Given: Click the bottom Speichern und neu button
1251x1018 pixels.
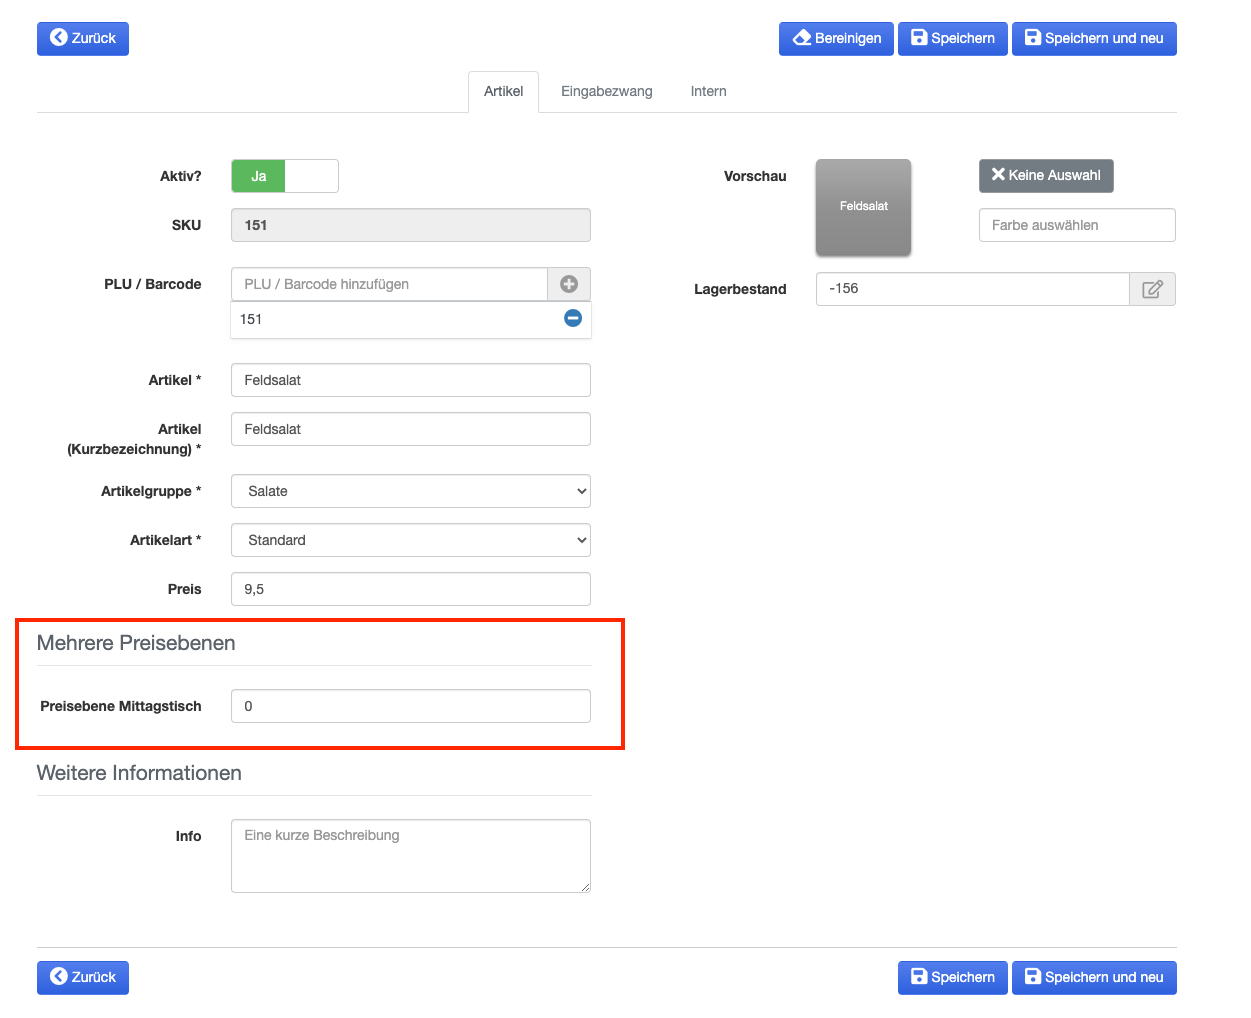Looking at the screenshot, I should click(1094, 977).
